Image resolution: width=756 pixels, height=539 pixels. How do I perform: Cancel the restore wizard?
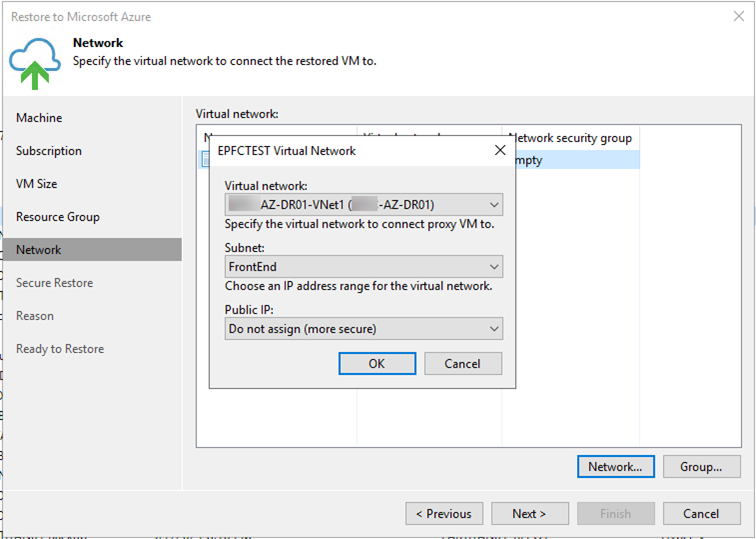[702, 513]
